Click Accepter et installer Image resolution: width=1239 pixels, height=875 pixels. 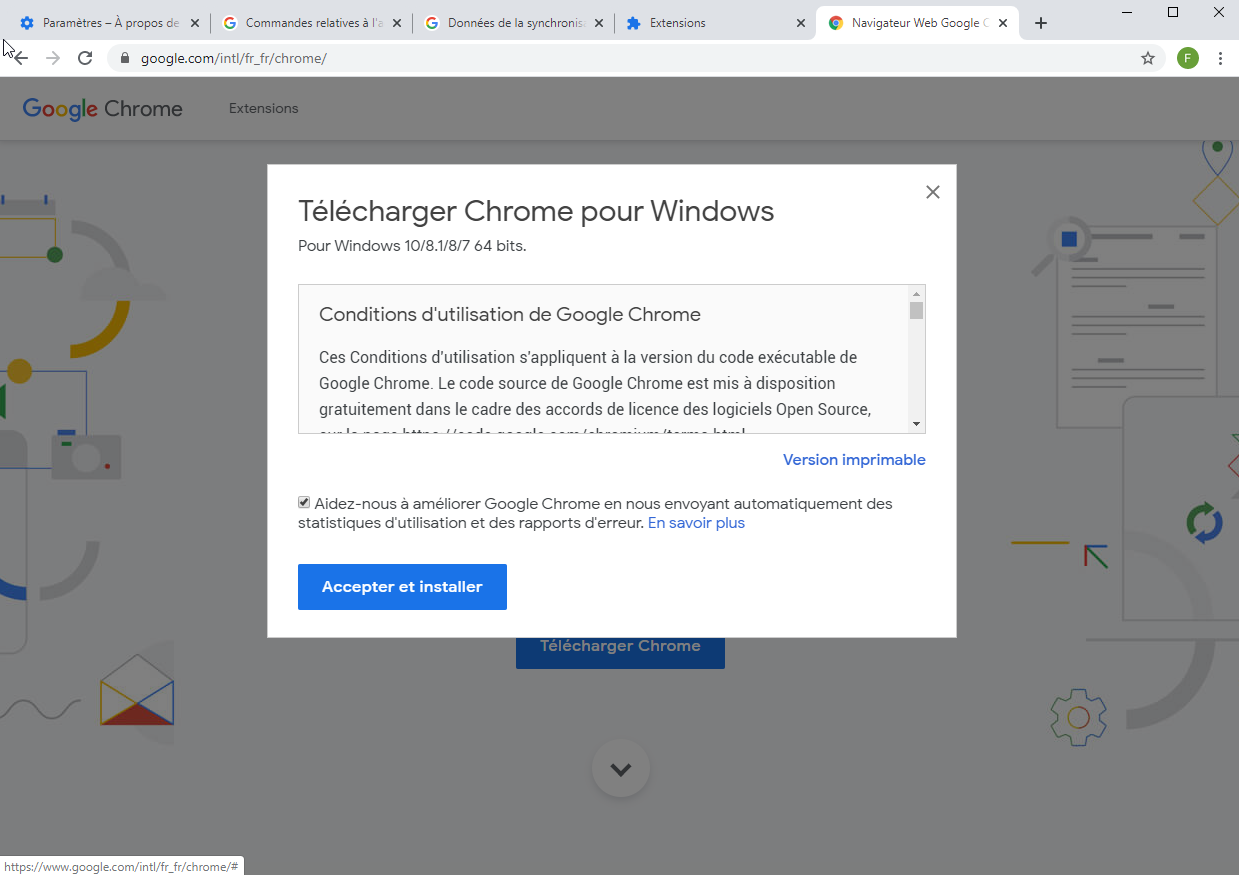point(402,587)
